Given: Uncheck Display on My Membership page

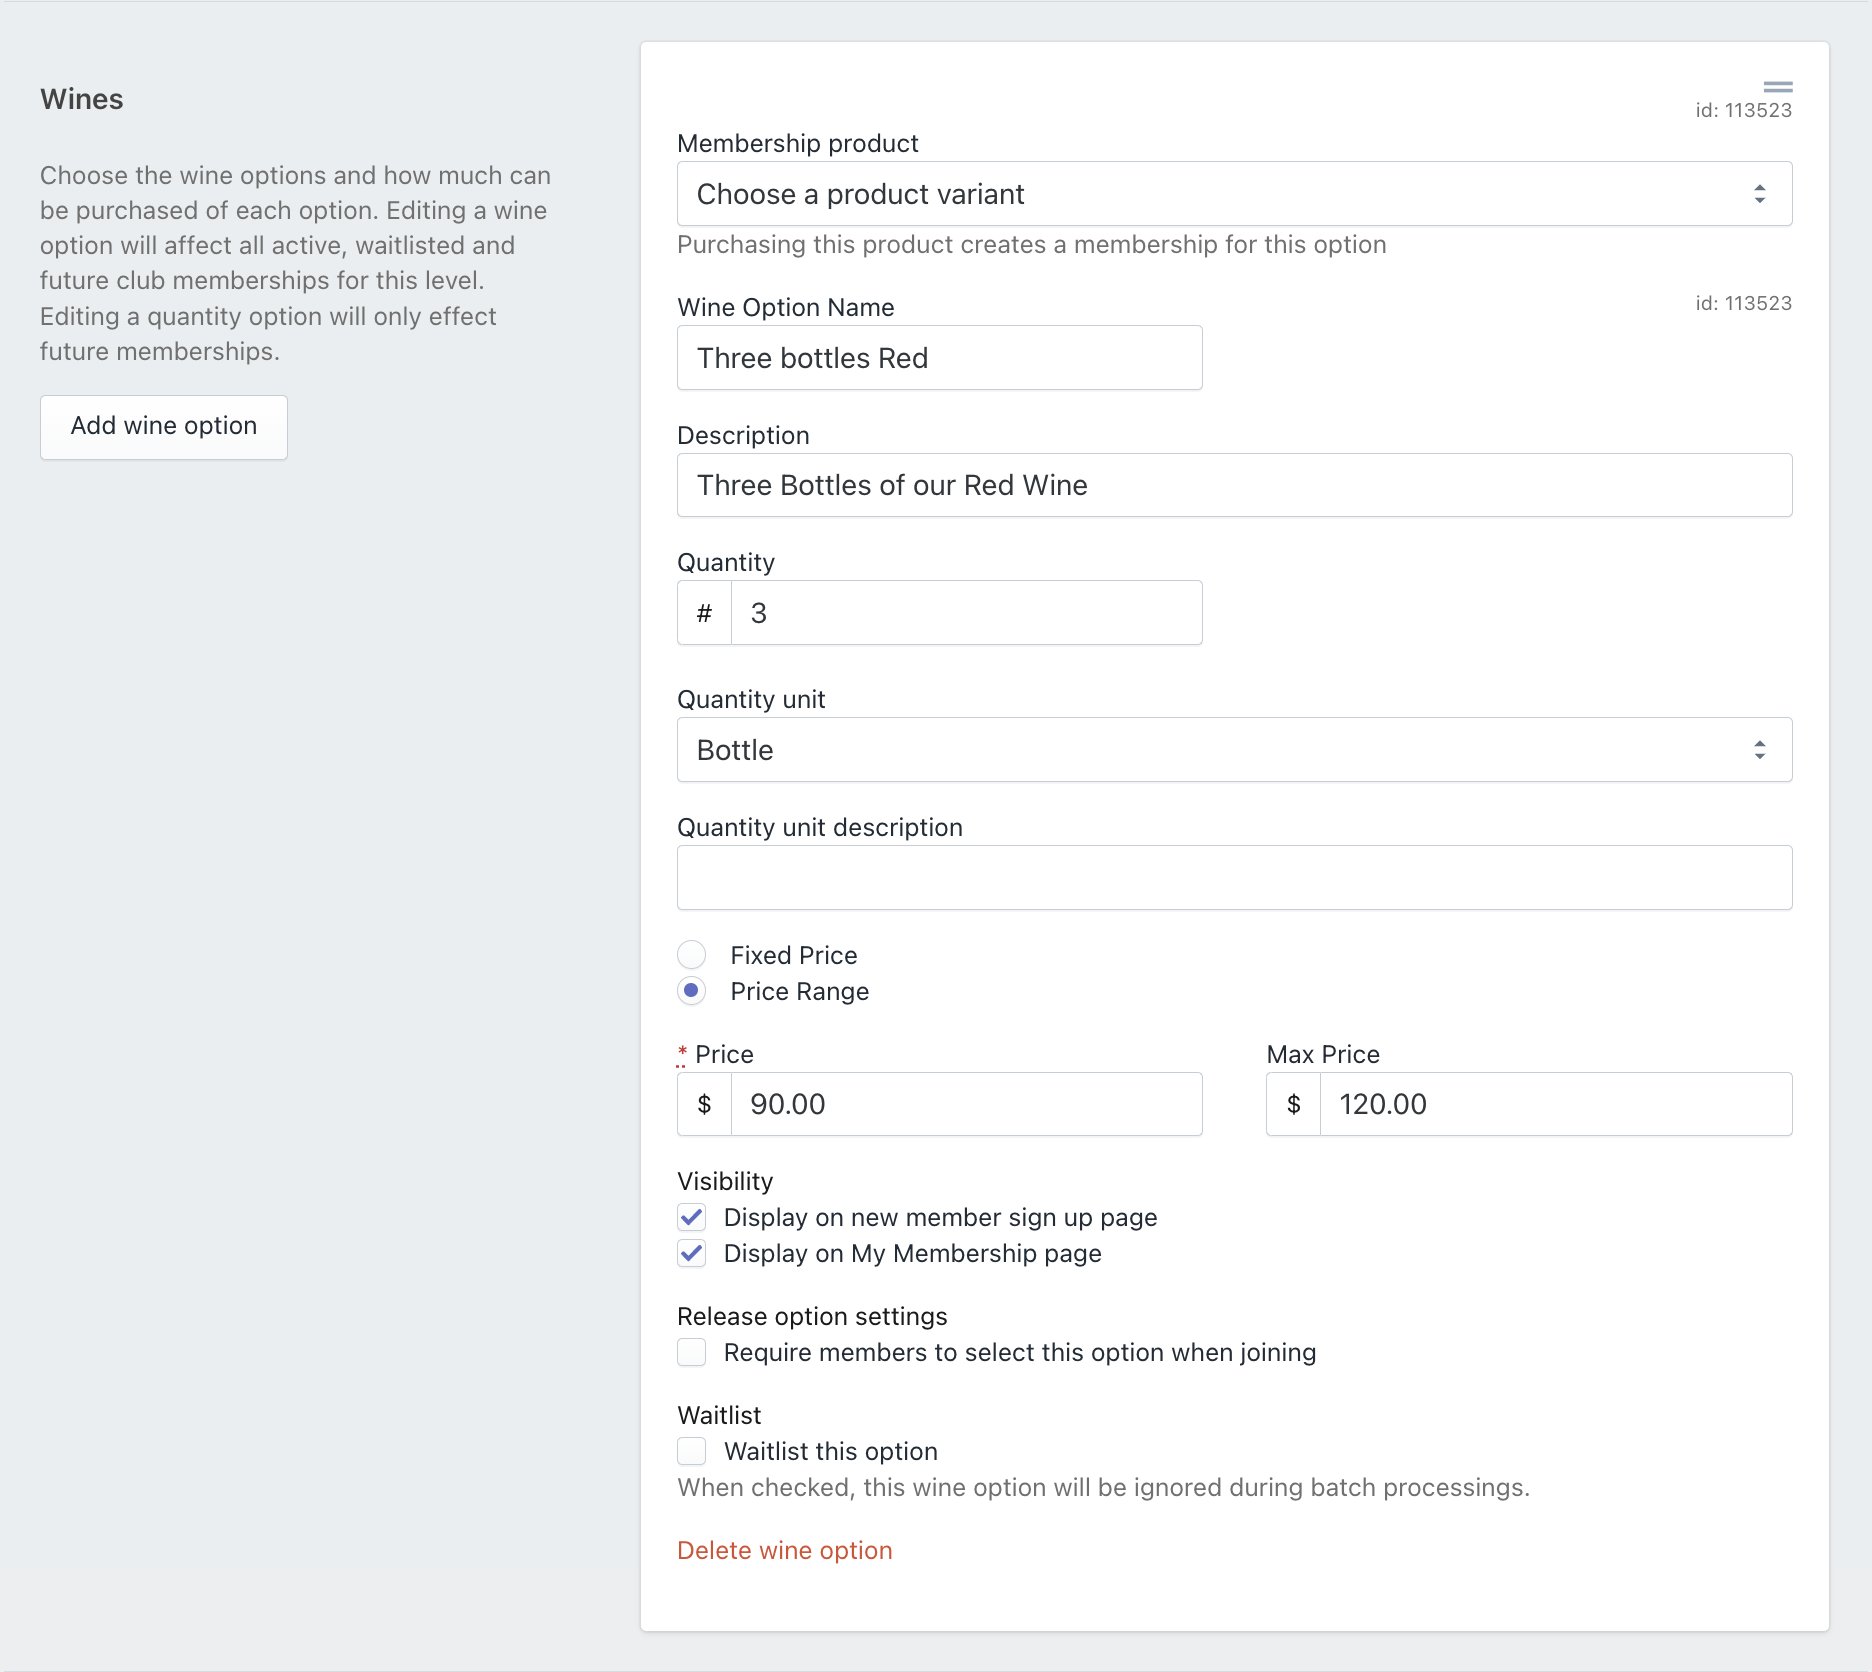Looking at the screenshot, I should (x=692, y=1253).
